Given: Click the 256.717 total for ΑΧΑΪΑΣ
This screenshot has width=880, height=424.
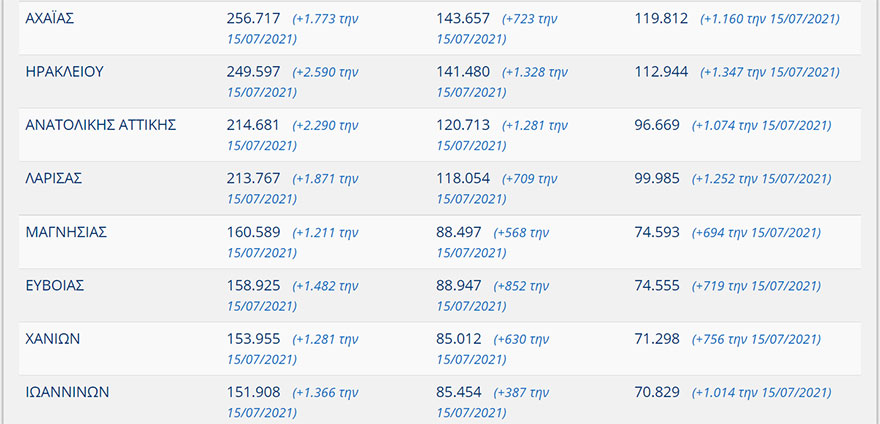Looking at the screenshot, I should (x=254, y=18).
